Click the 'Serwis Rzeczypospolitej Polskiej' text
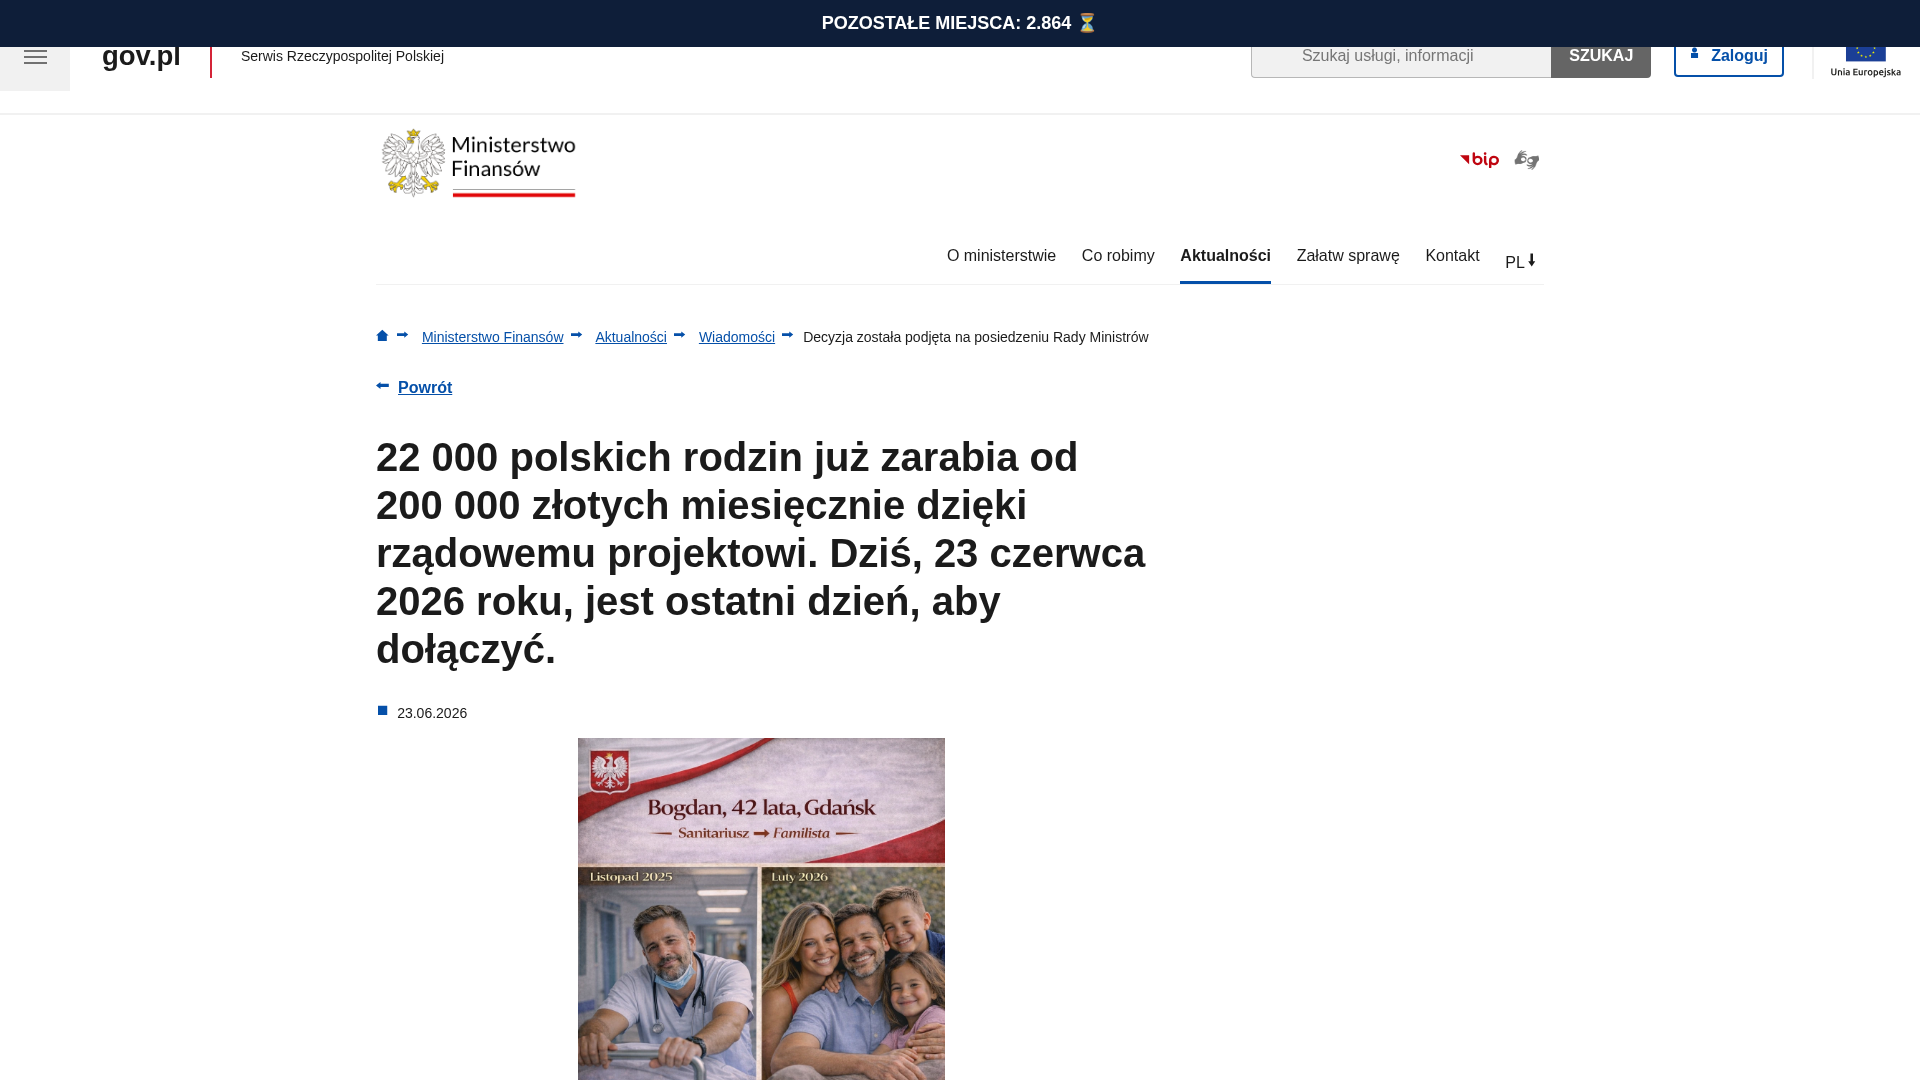The image size is (1920, 1080). pos(342,57)
